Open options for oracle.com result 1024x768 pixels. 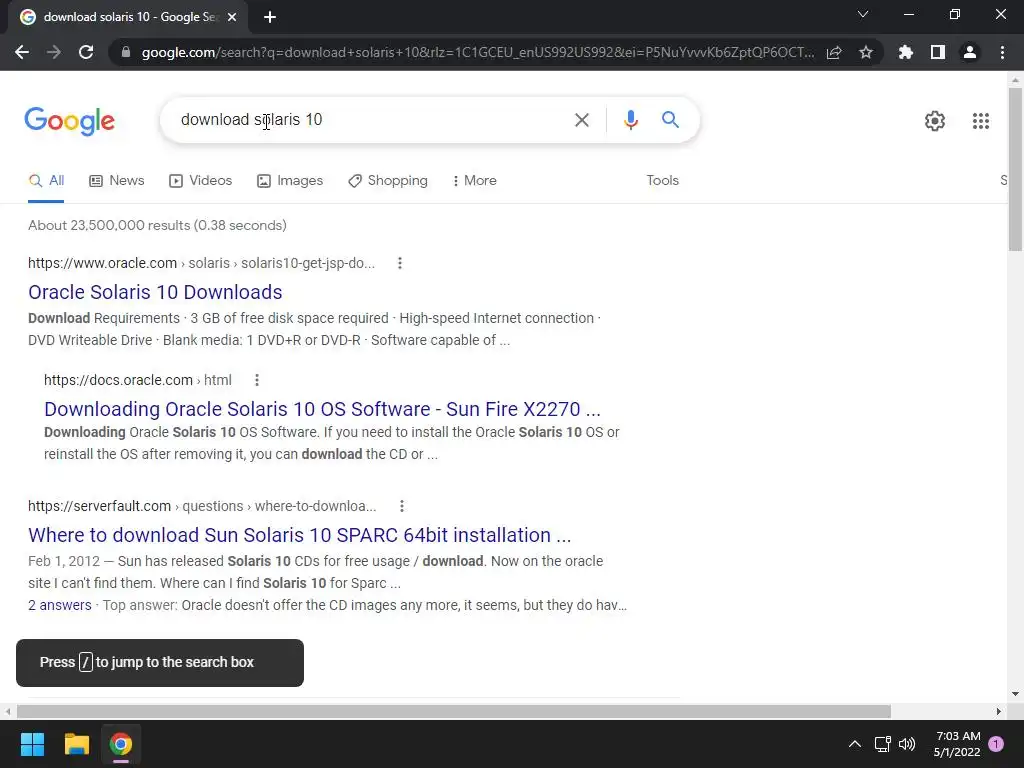point(400,263)
